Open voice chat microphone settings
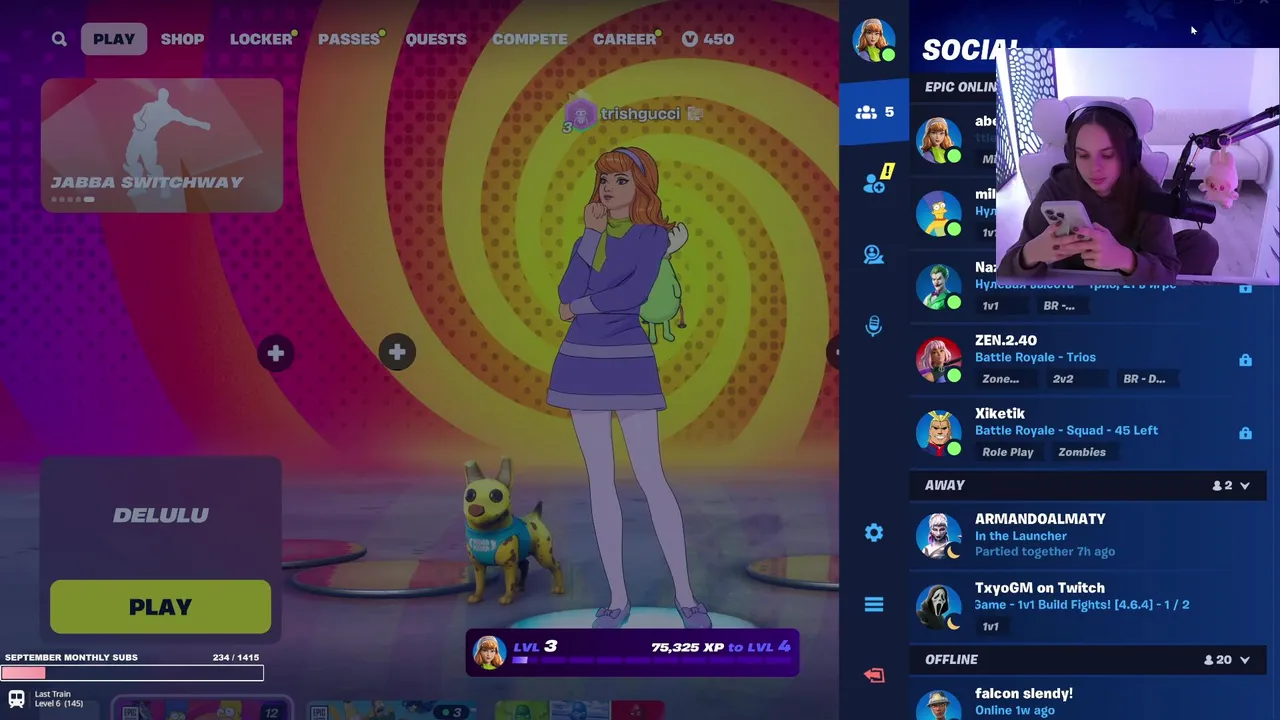The width and height of the screenshot is (1280, 720). (x=874, y=326)
